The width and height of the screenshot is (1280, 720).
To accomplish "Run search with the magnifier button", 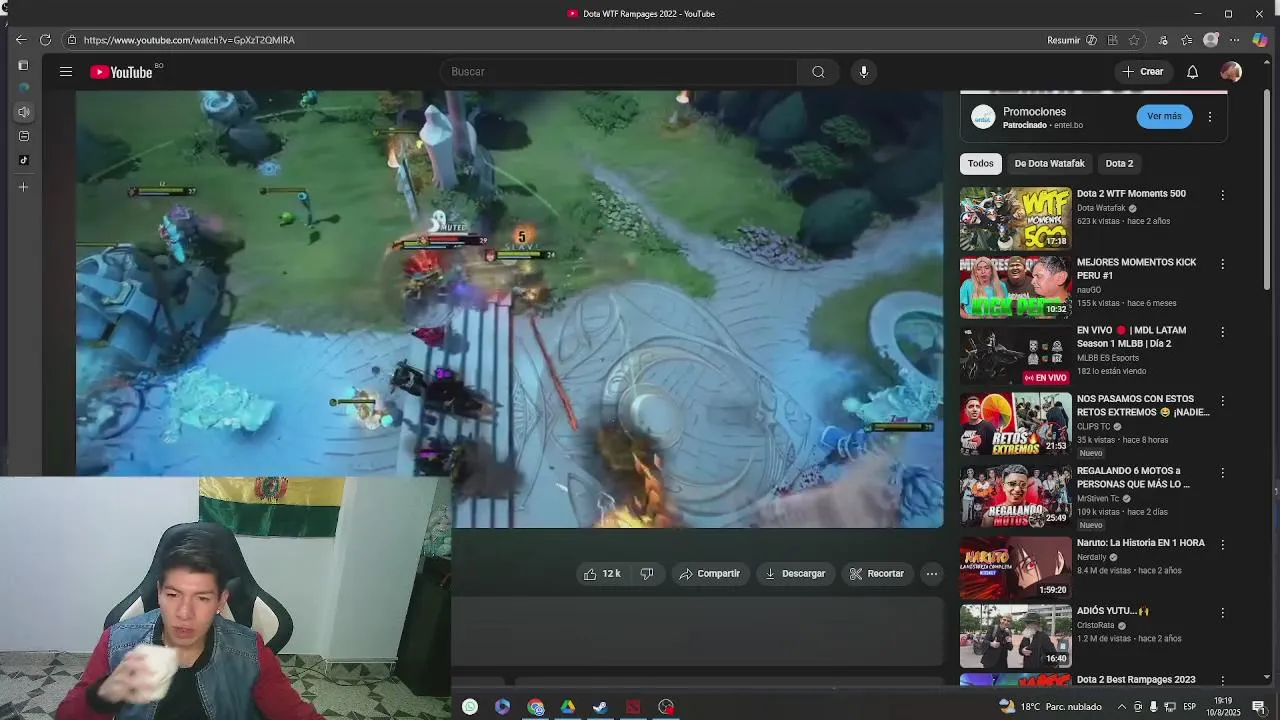I will point(818,72).
